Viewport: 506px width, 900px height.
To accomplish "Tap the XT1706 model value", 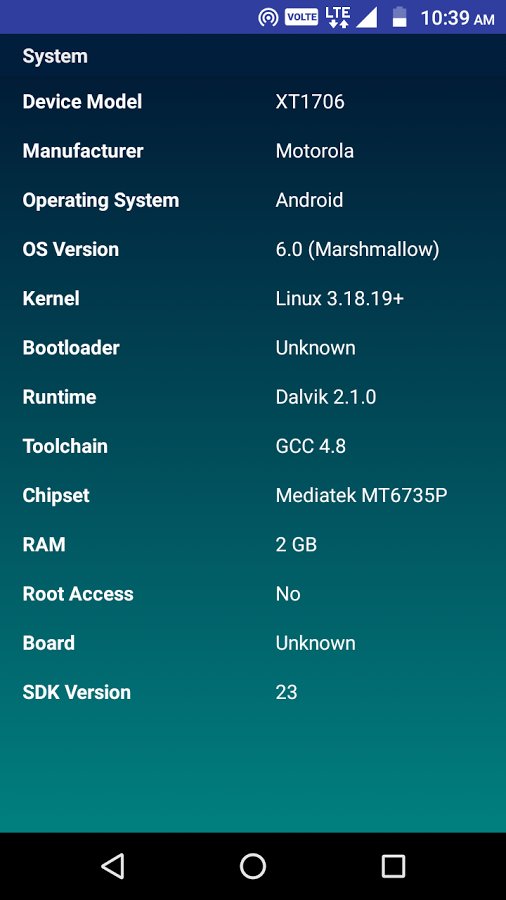I will pyautogui.click(x=310, y=102).
